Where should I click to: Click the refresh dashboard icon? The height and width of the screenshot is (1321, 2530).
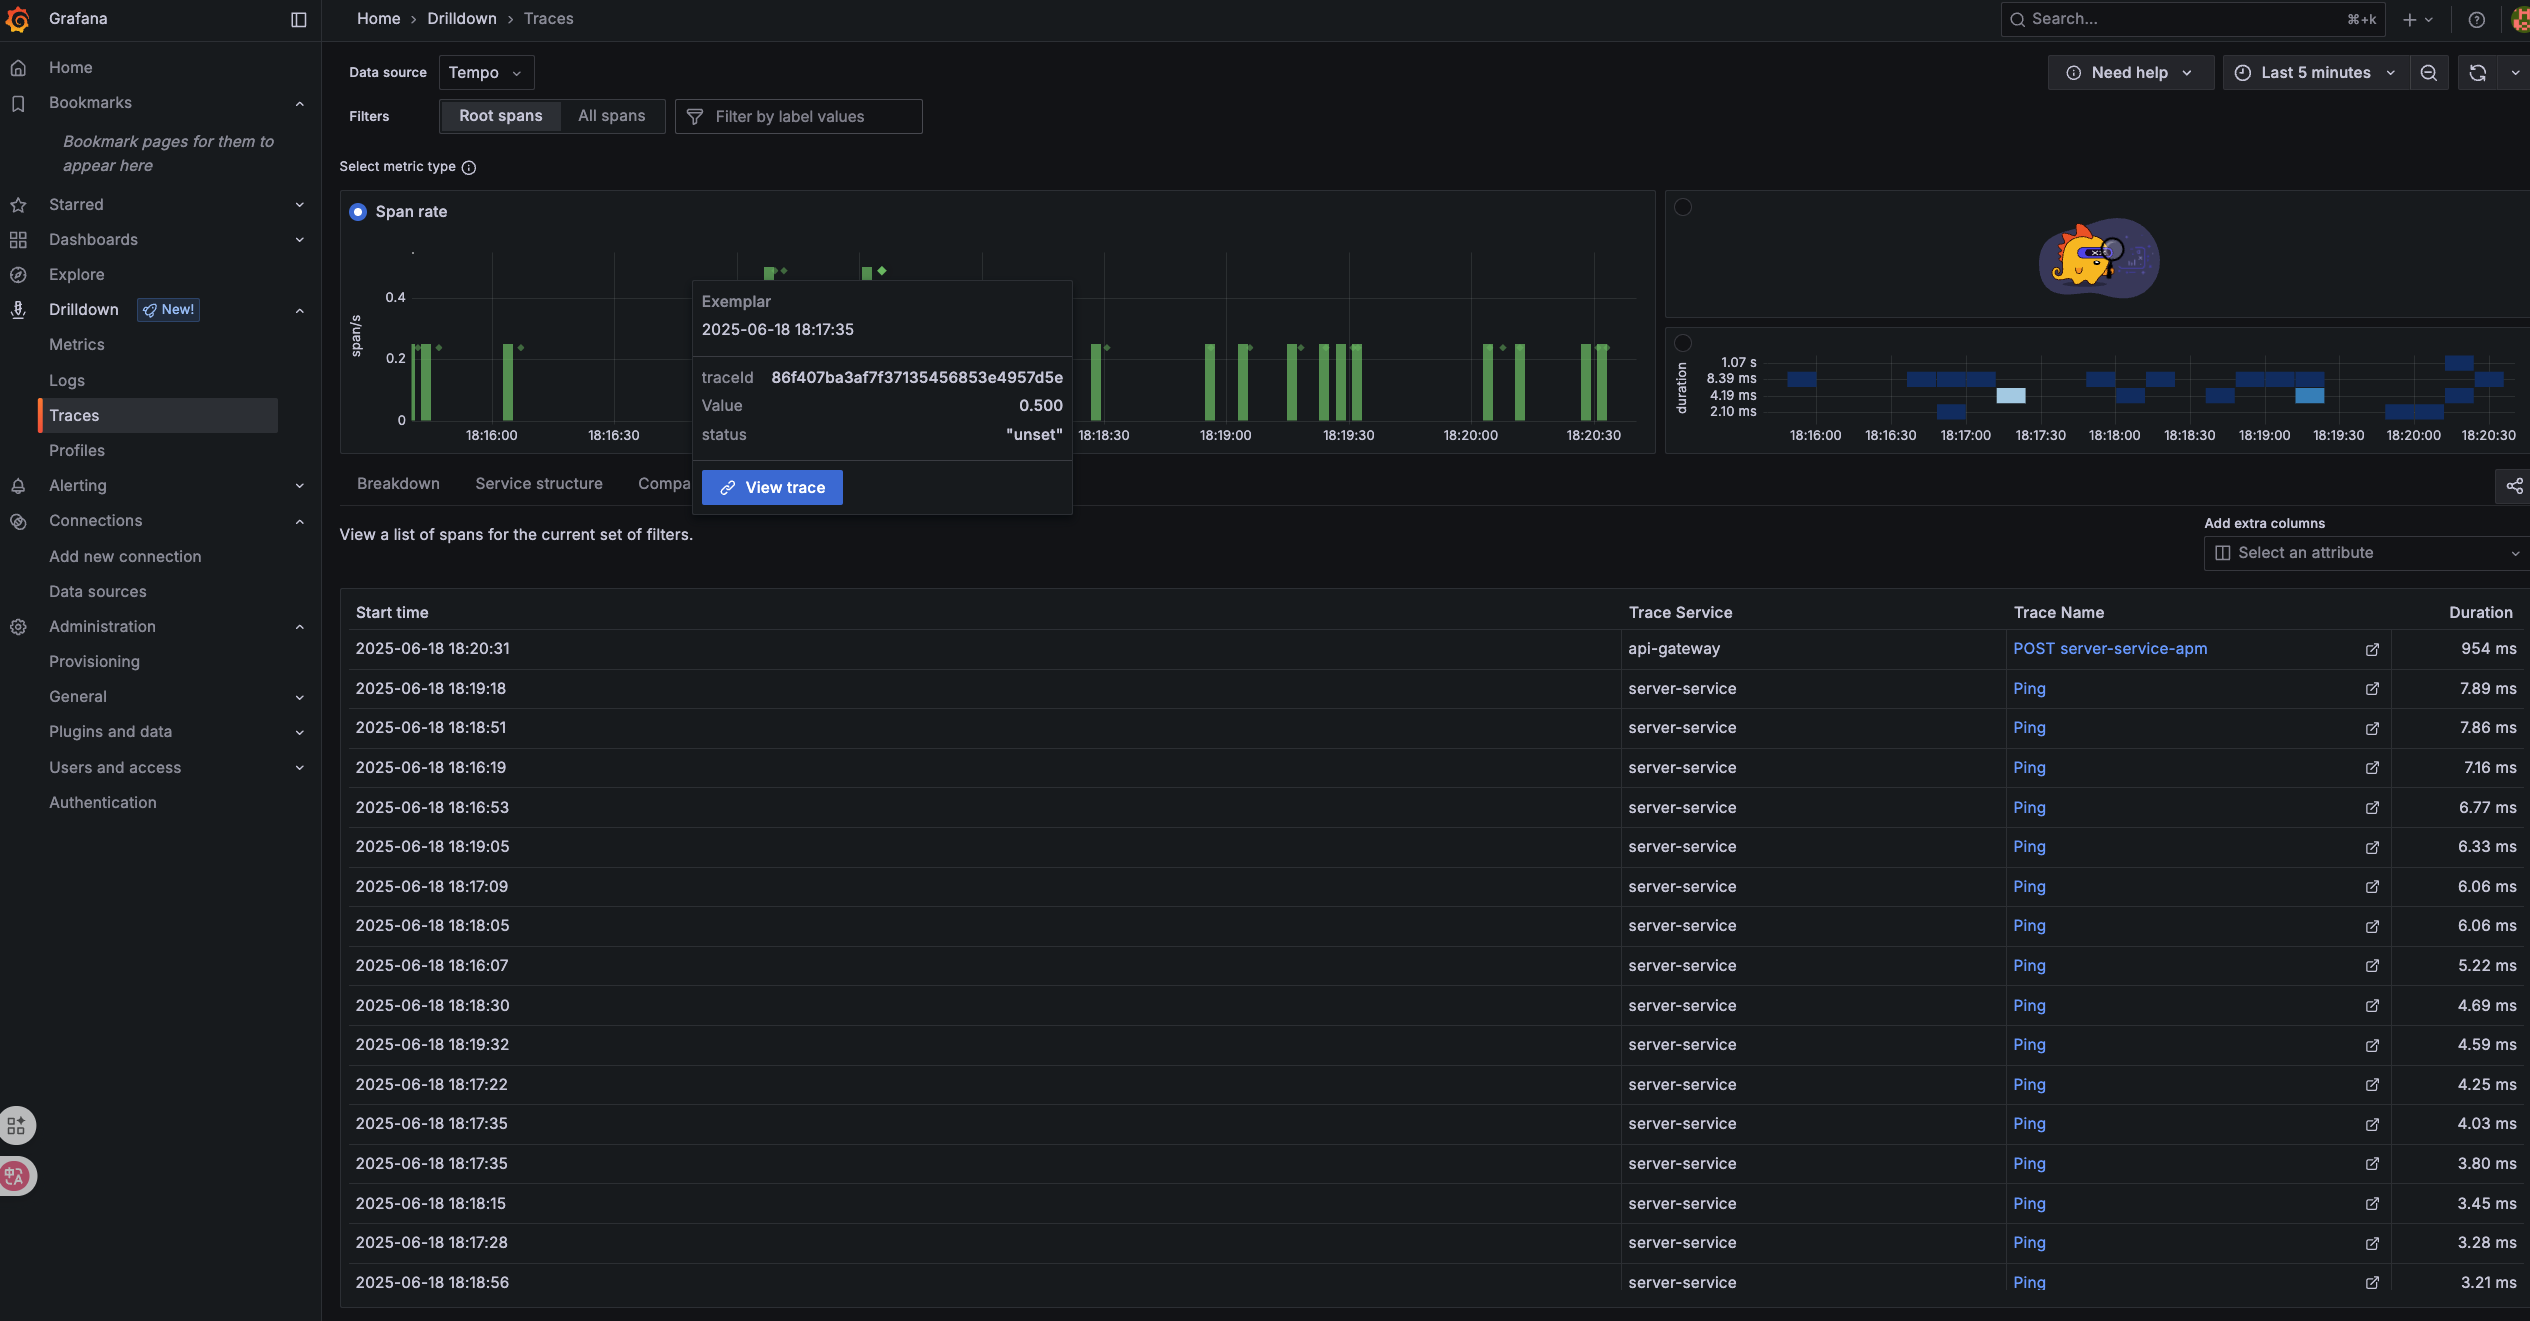(2477, 73)
